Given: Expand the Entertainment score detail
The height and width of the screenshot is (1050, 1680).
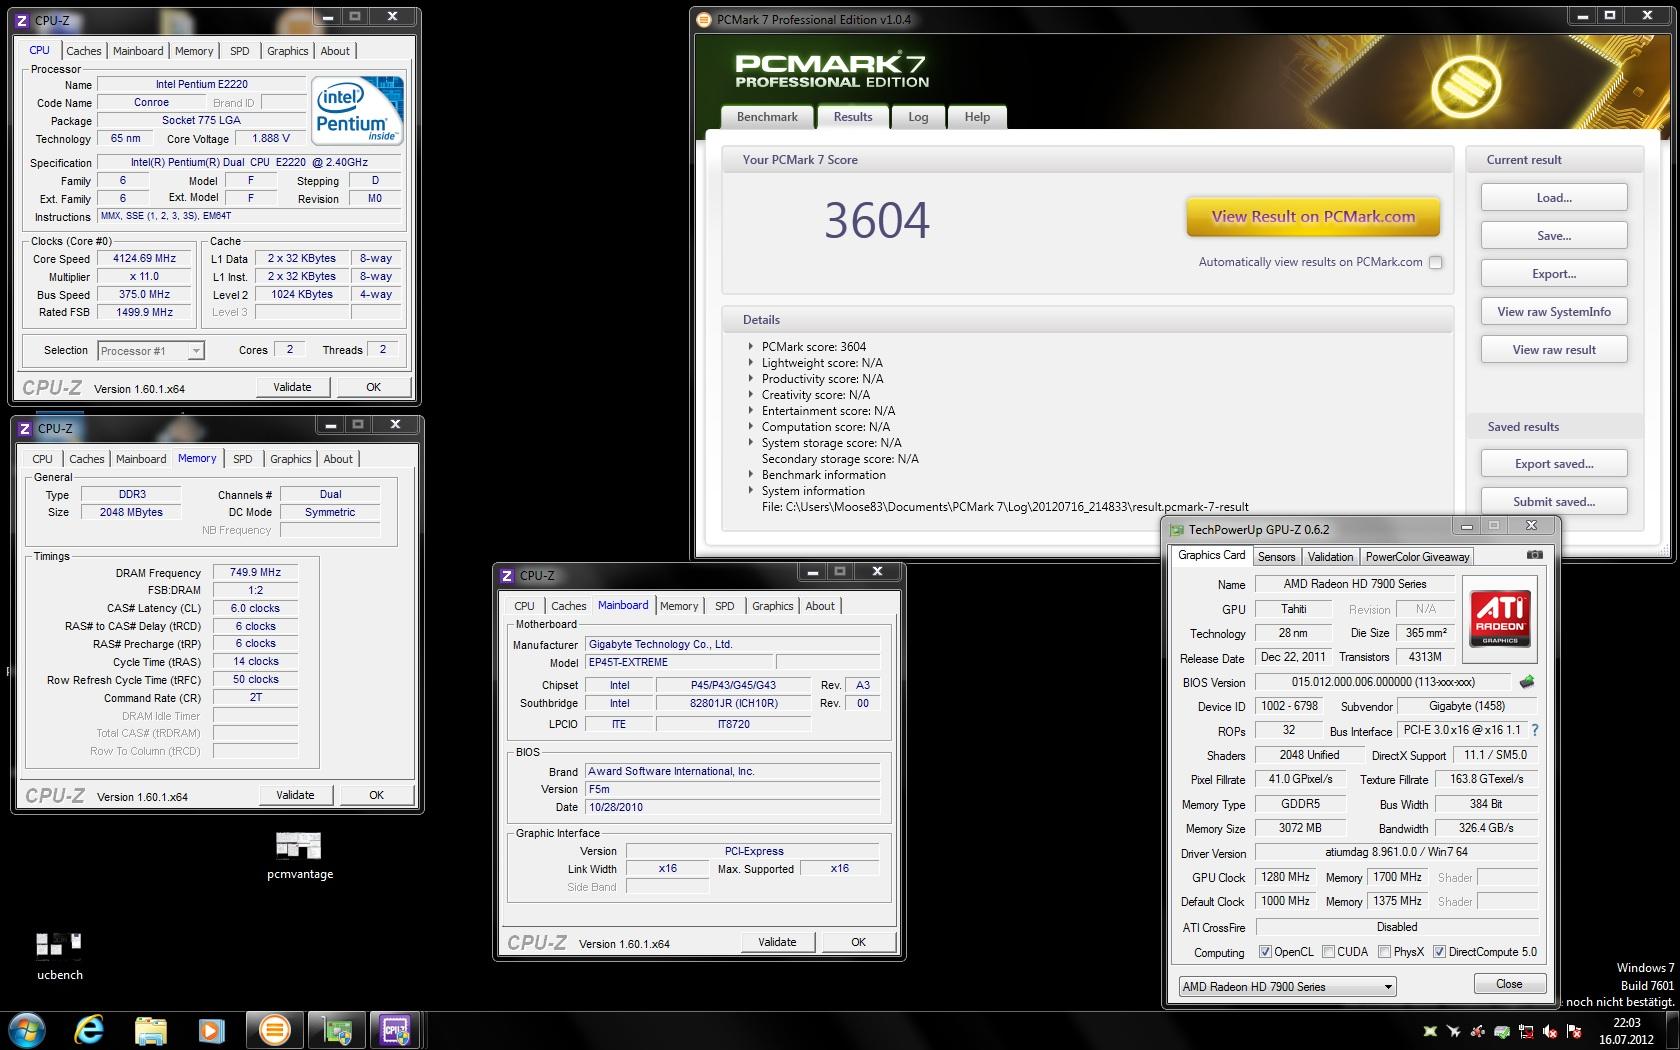Looking at the screenshot, I should (751, 410).
